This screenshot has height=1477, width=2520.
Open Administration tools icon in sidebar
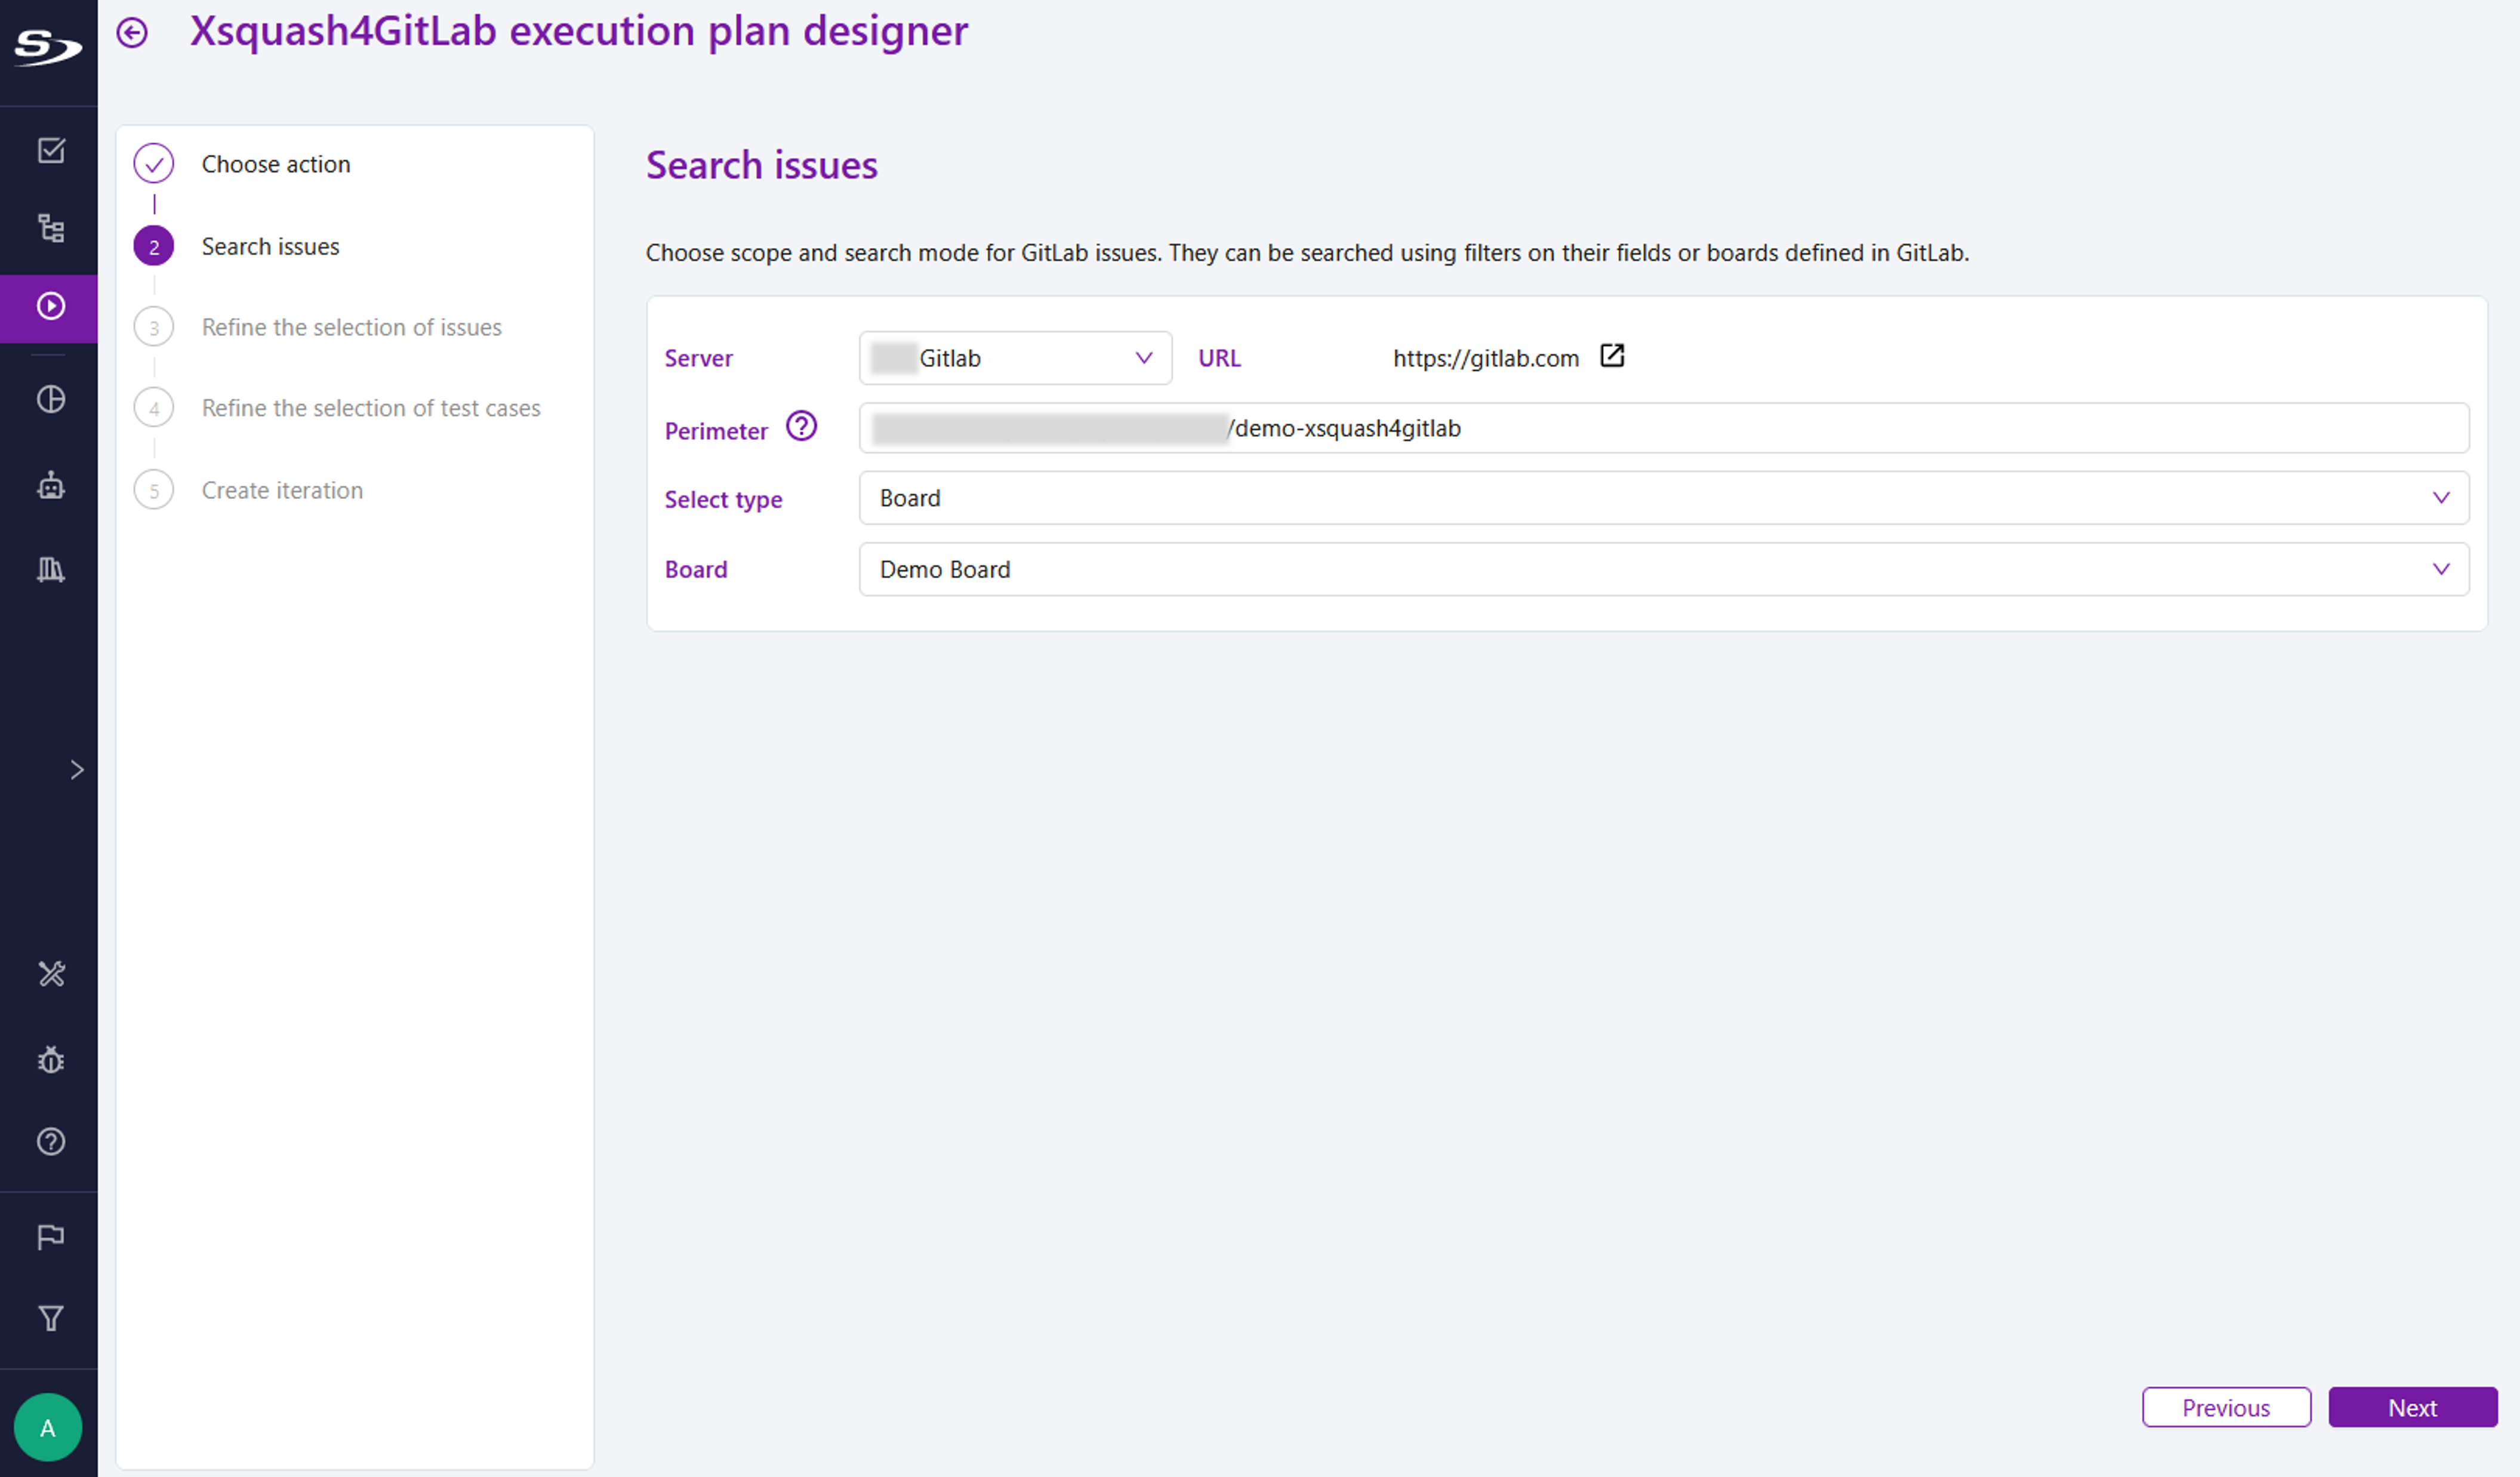coord(50,974)
